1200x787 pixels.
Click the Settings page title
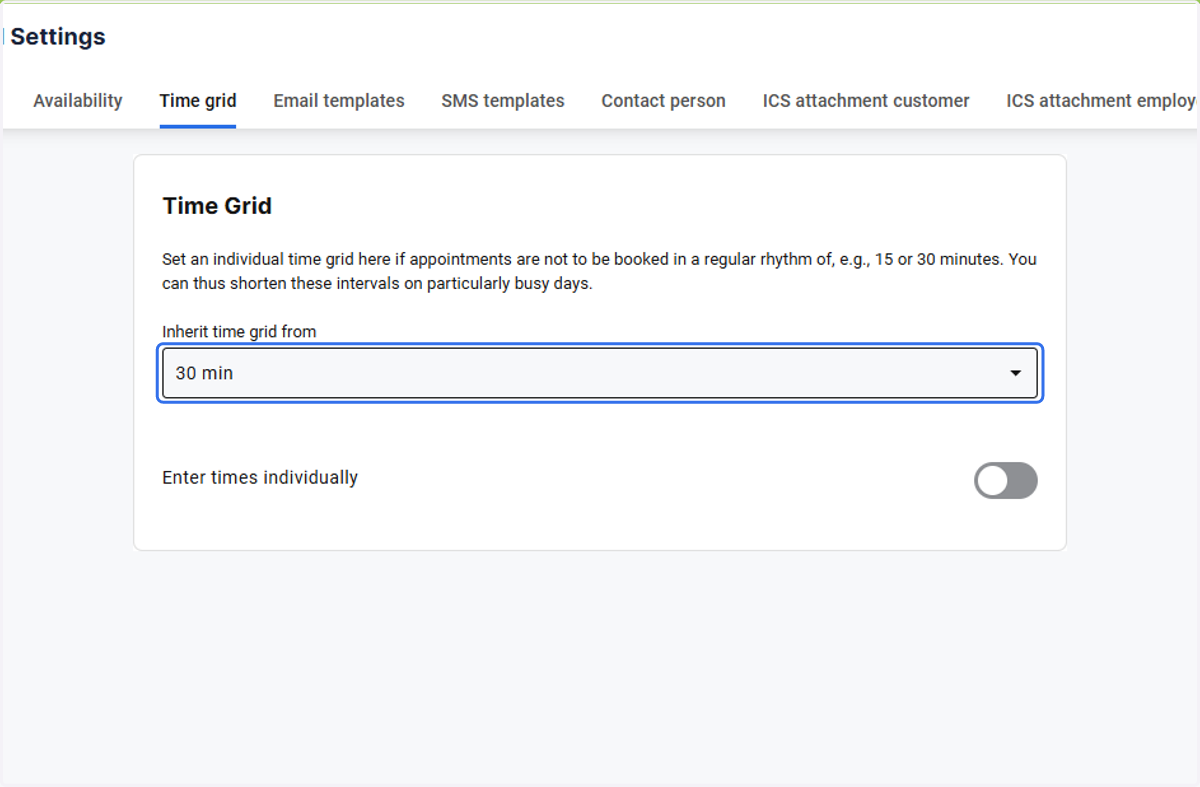point(58,37)
